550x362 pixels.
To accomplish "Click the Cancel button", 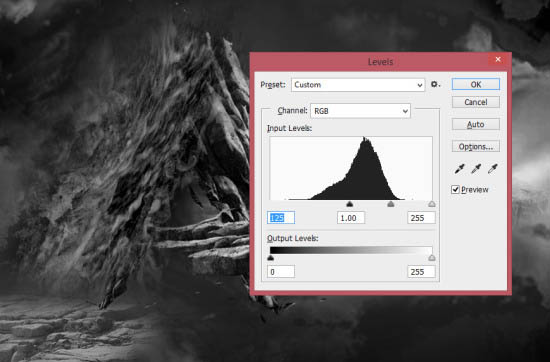I will click(x=476, y=102).
